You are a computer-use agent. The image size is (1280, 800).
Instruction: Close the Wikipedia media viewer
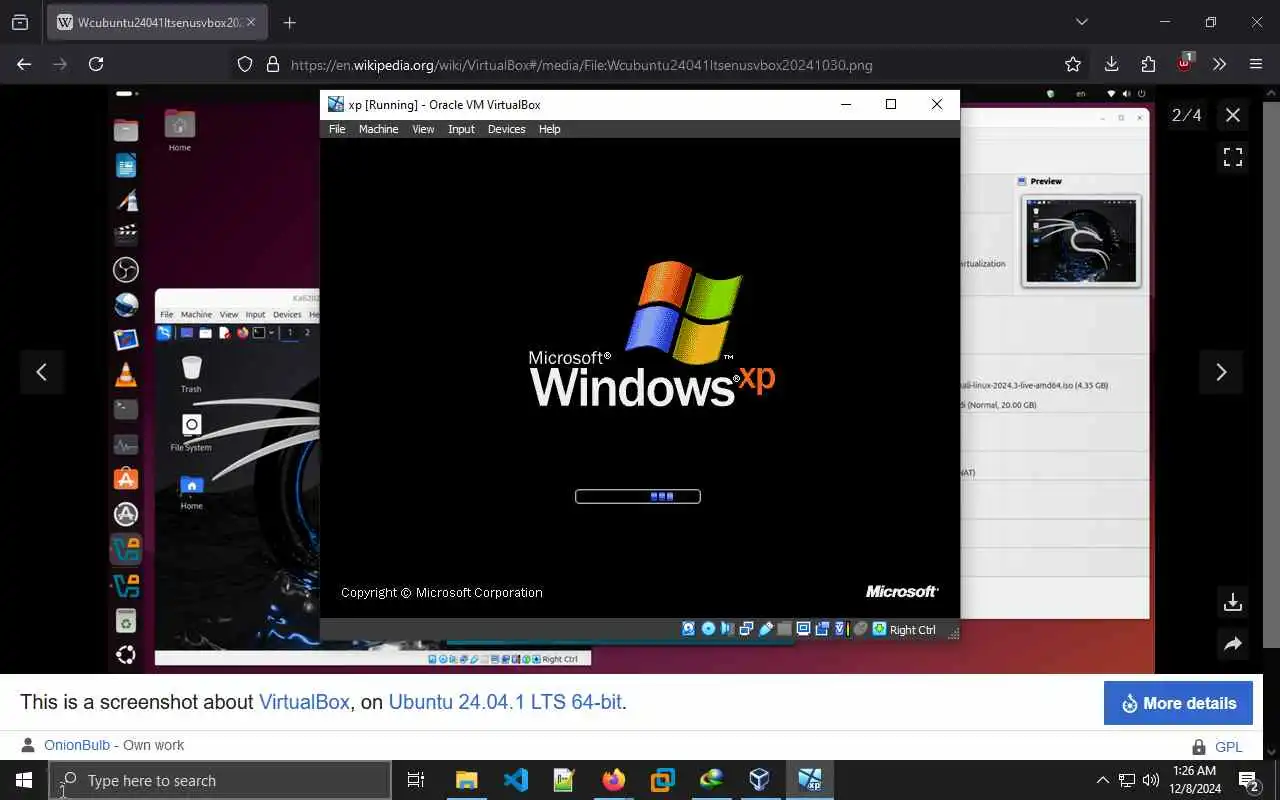tap(1233, 115)
